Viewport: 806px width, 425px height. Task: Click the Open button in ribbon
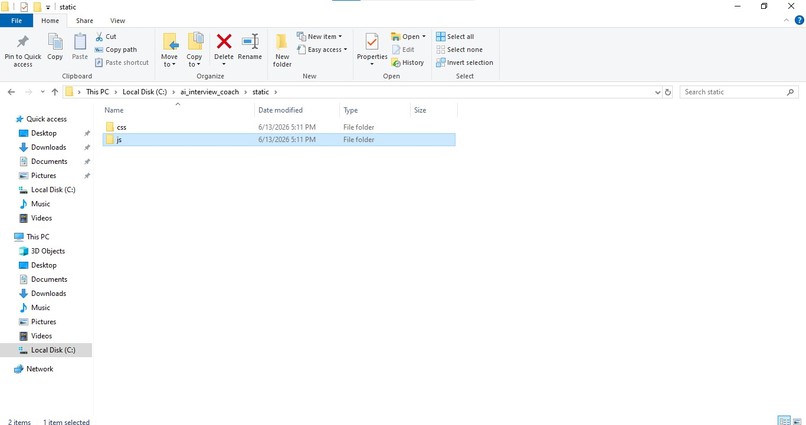(x=408, y=36)
